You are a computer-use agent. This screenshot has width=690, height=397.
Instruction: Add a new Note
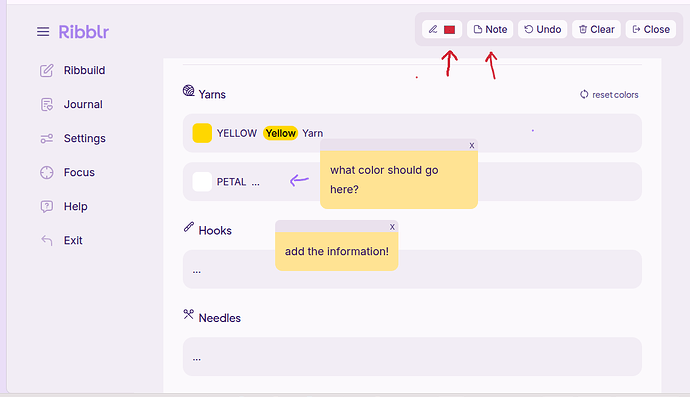(x=490, y=29)
